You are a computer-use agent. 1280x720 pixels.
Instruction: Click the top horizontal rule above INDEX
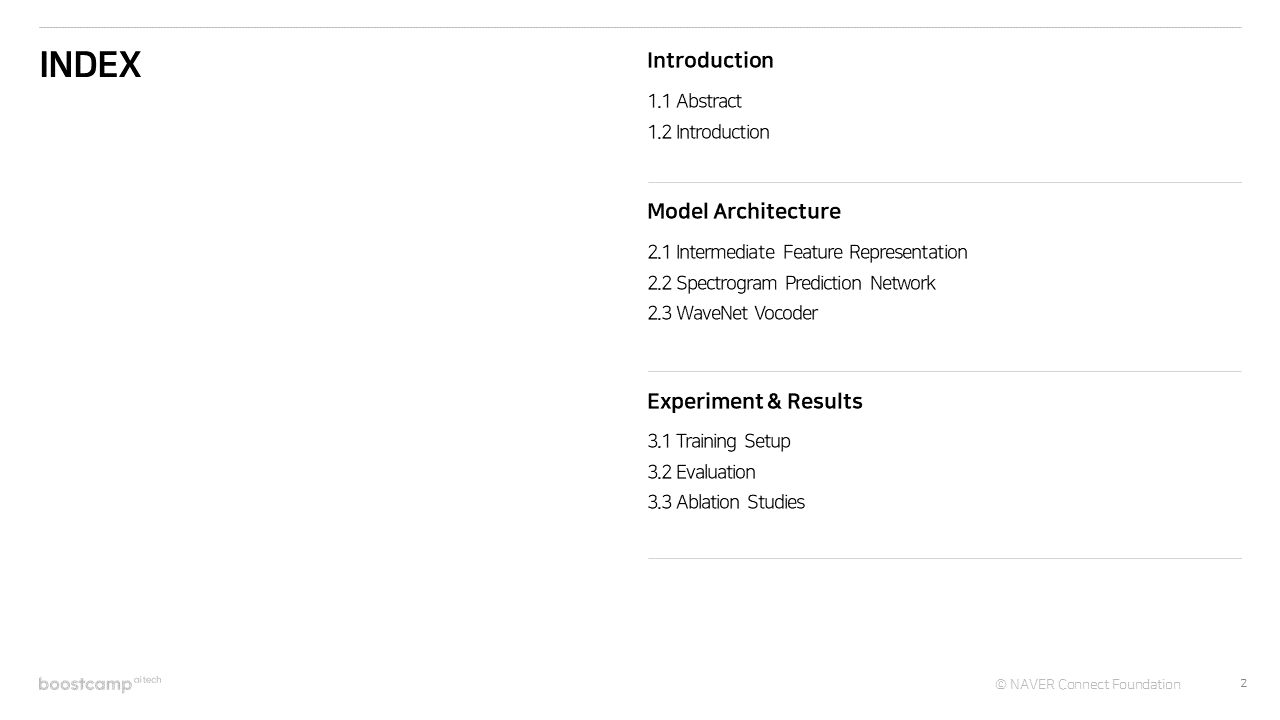click(640, 27)
